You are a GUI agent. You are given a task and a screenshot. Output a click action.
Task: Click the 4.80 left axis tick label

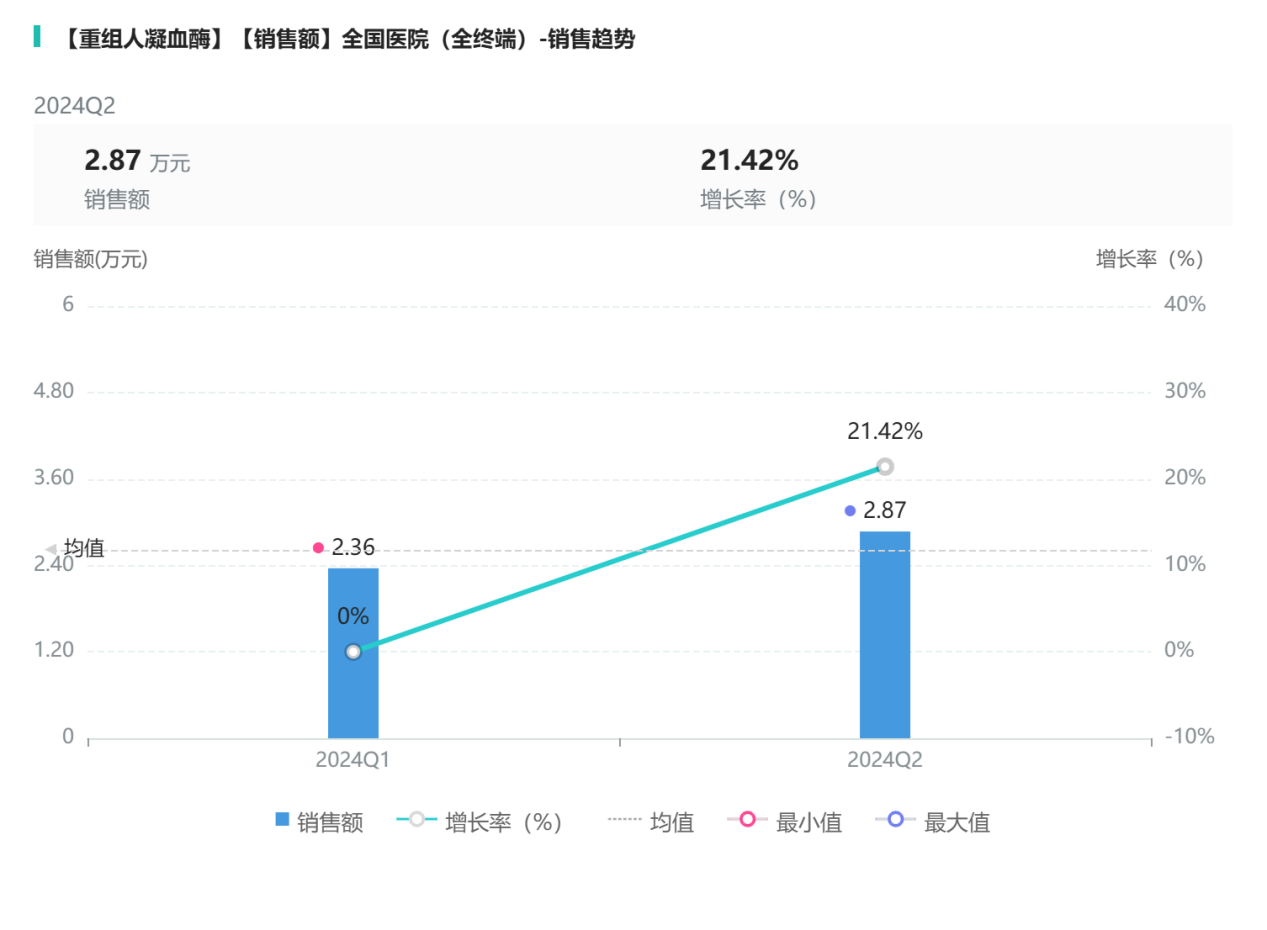pyautogui.click(x=54, y=391)
